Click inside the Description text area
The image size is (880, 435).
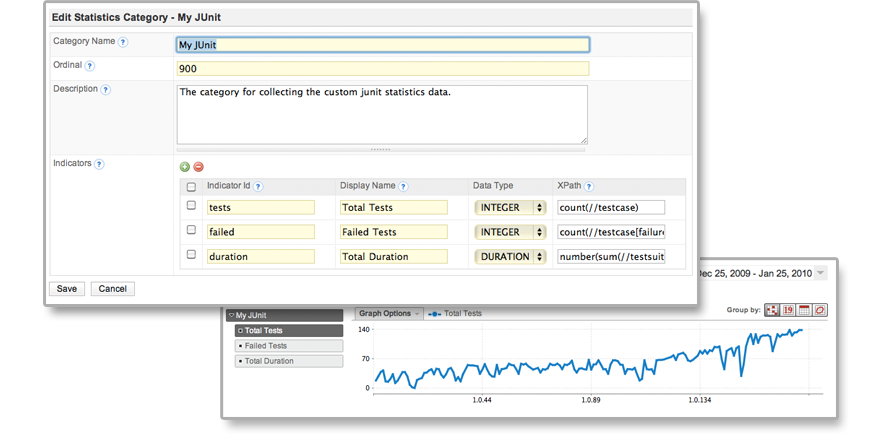pos(382,115)
